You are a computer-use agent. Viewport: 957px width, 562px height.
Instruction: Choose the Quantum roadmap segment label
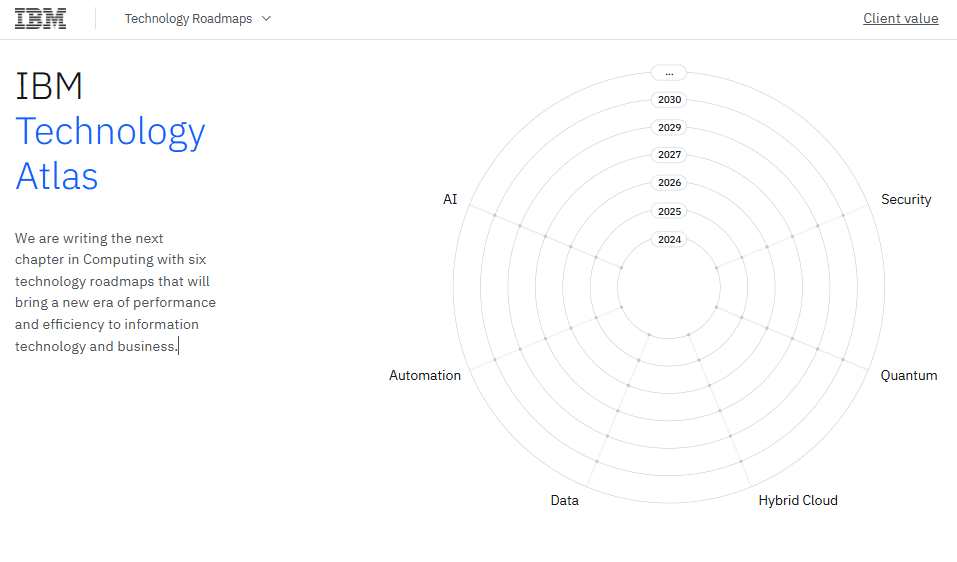tap(908, 375)
